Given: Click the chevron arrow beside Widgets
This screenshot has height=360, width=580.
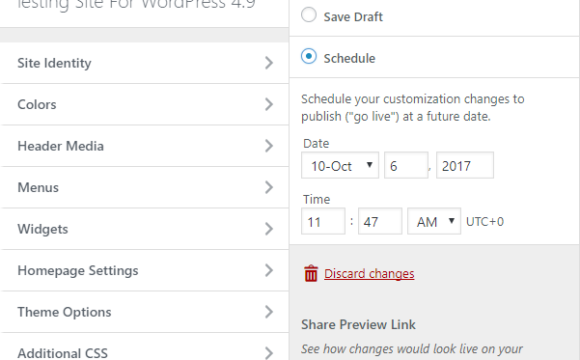Looking at the screenshot, I should (269, 229).
